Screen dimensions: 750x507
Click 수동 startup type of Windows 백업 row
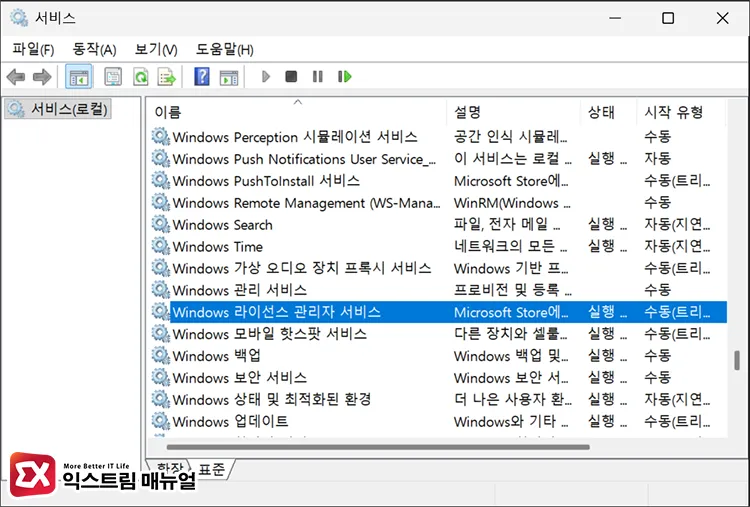(658, 356)
